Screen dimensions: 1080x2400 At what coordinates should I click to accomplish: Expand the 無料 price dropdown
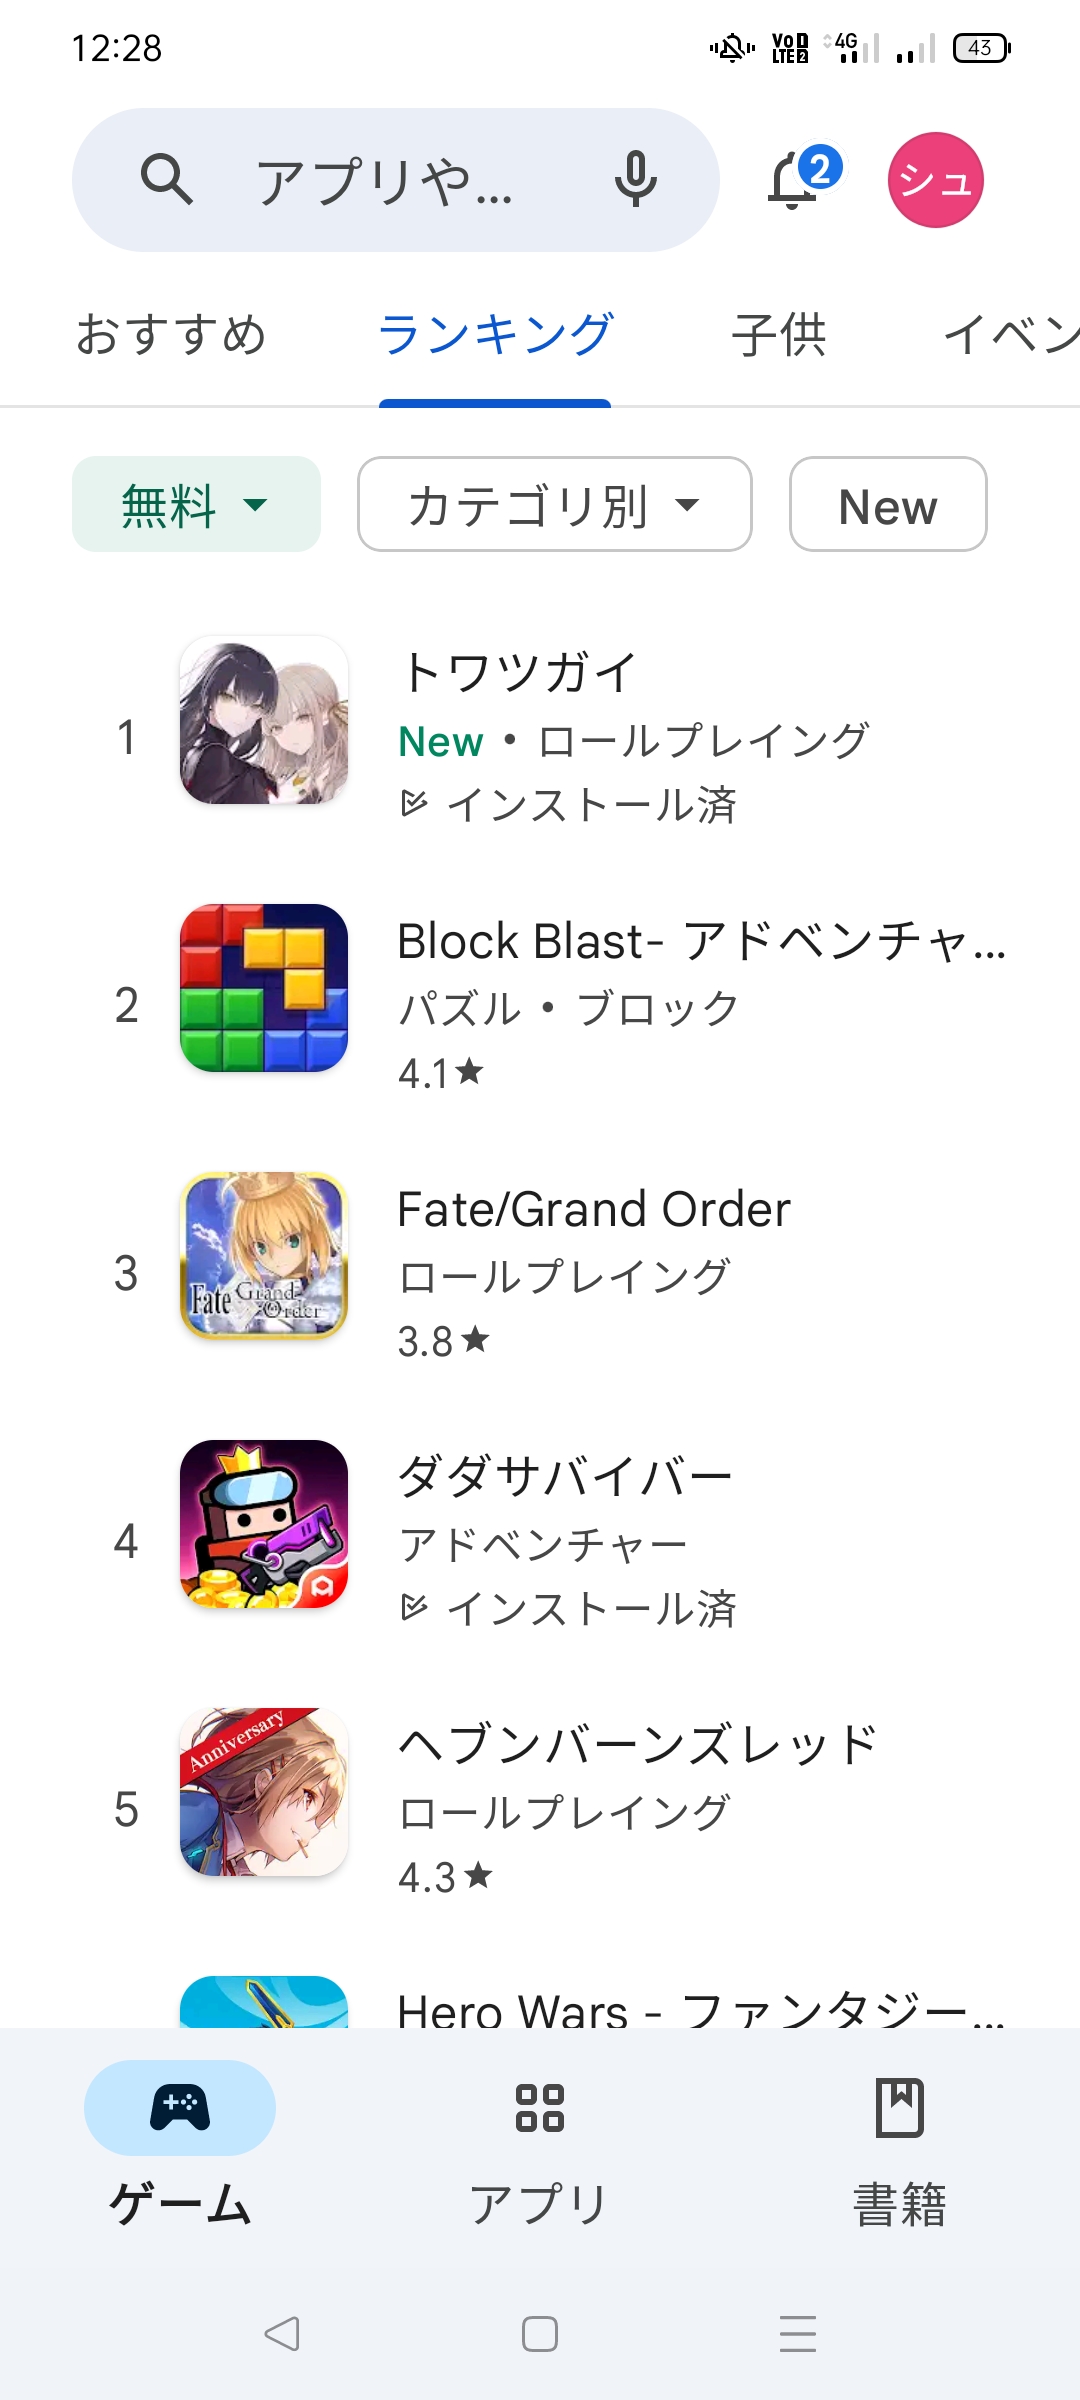pos(196,505)
